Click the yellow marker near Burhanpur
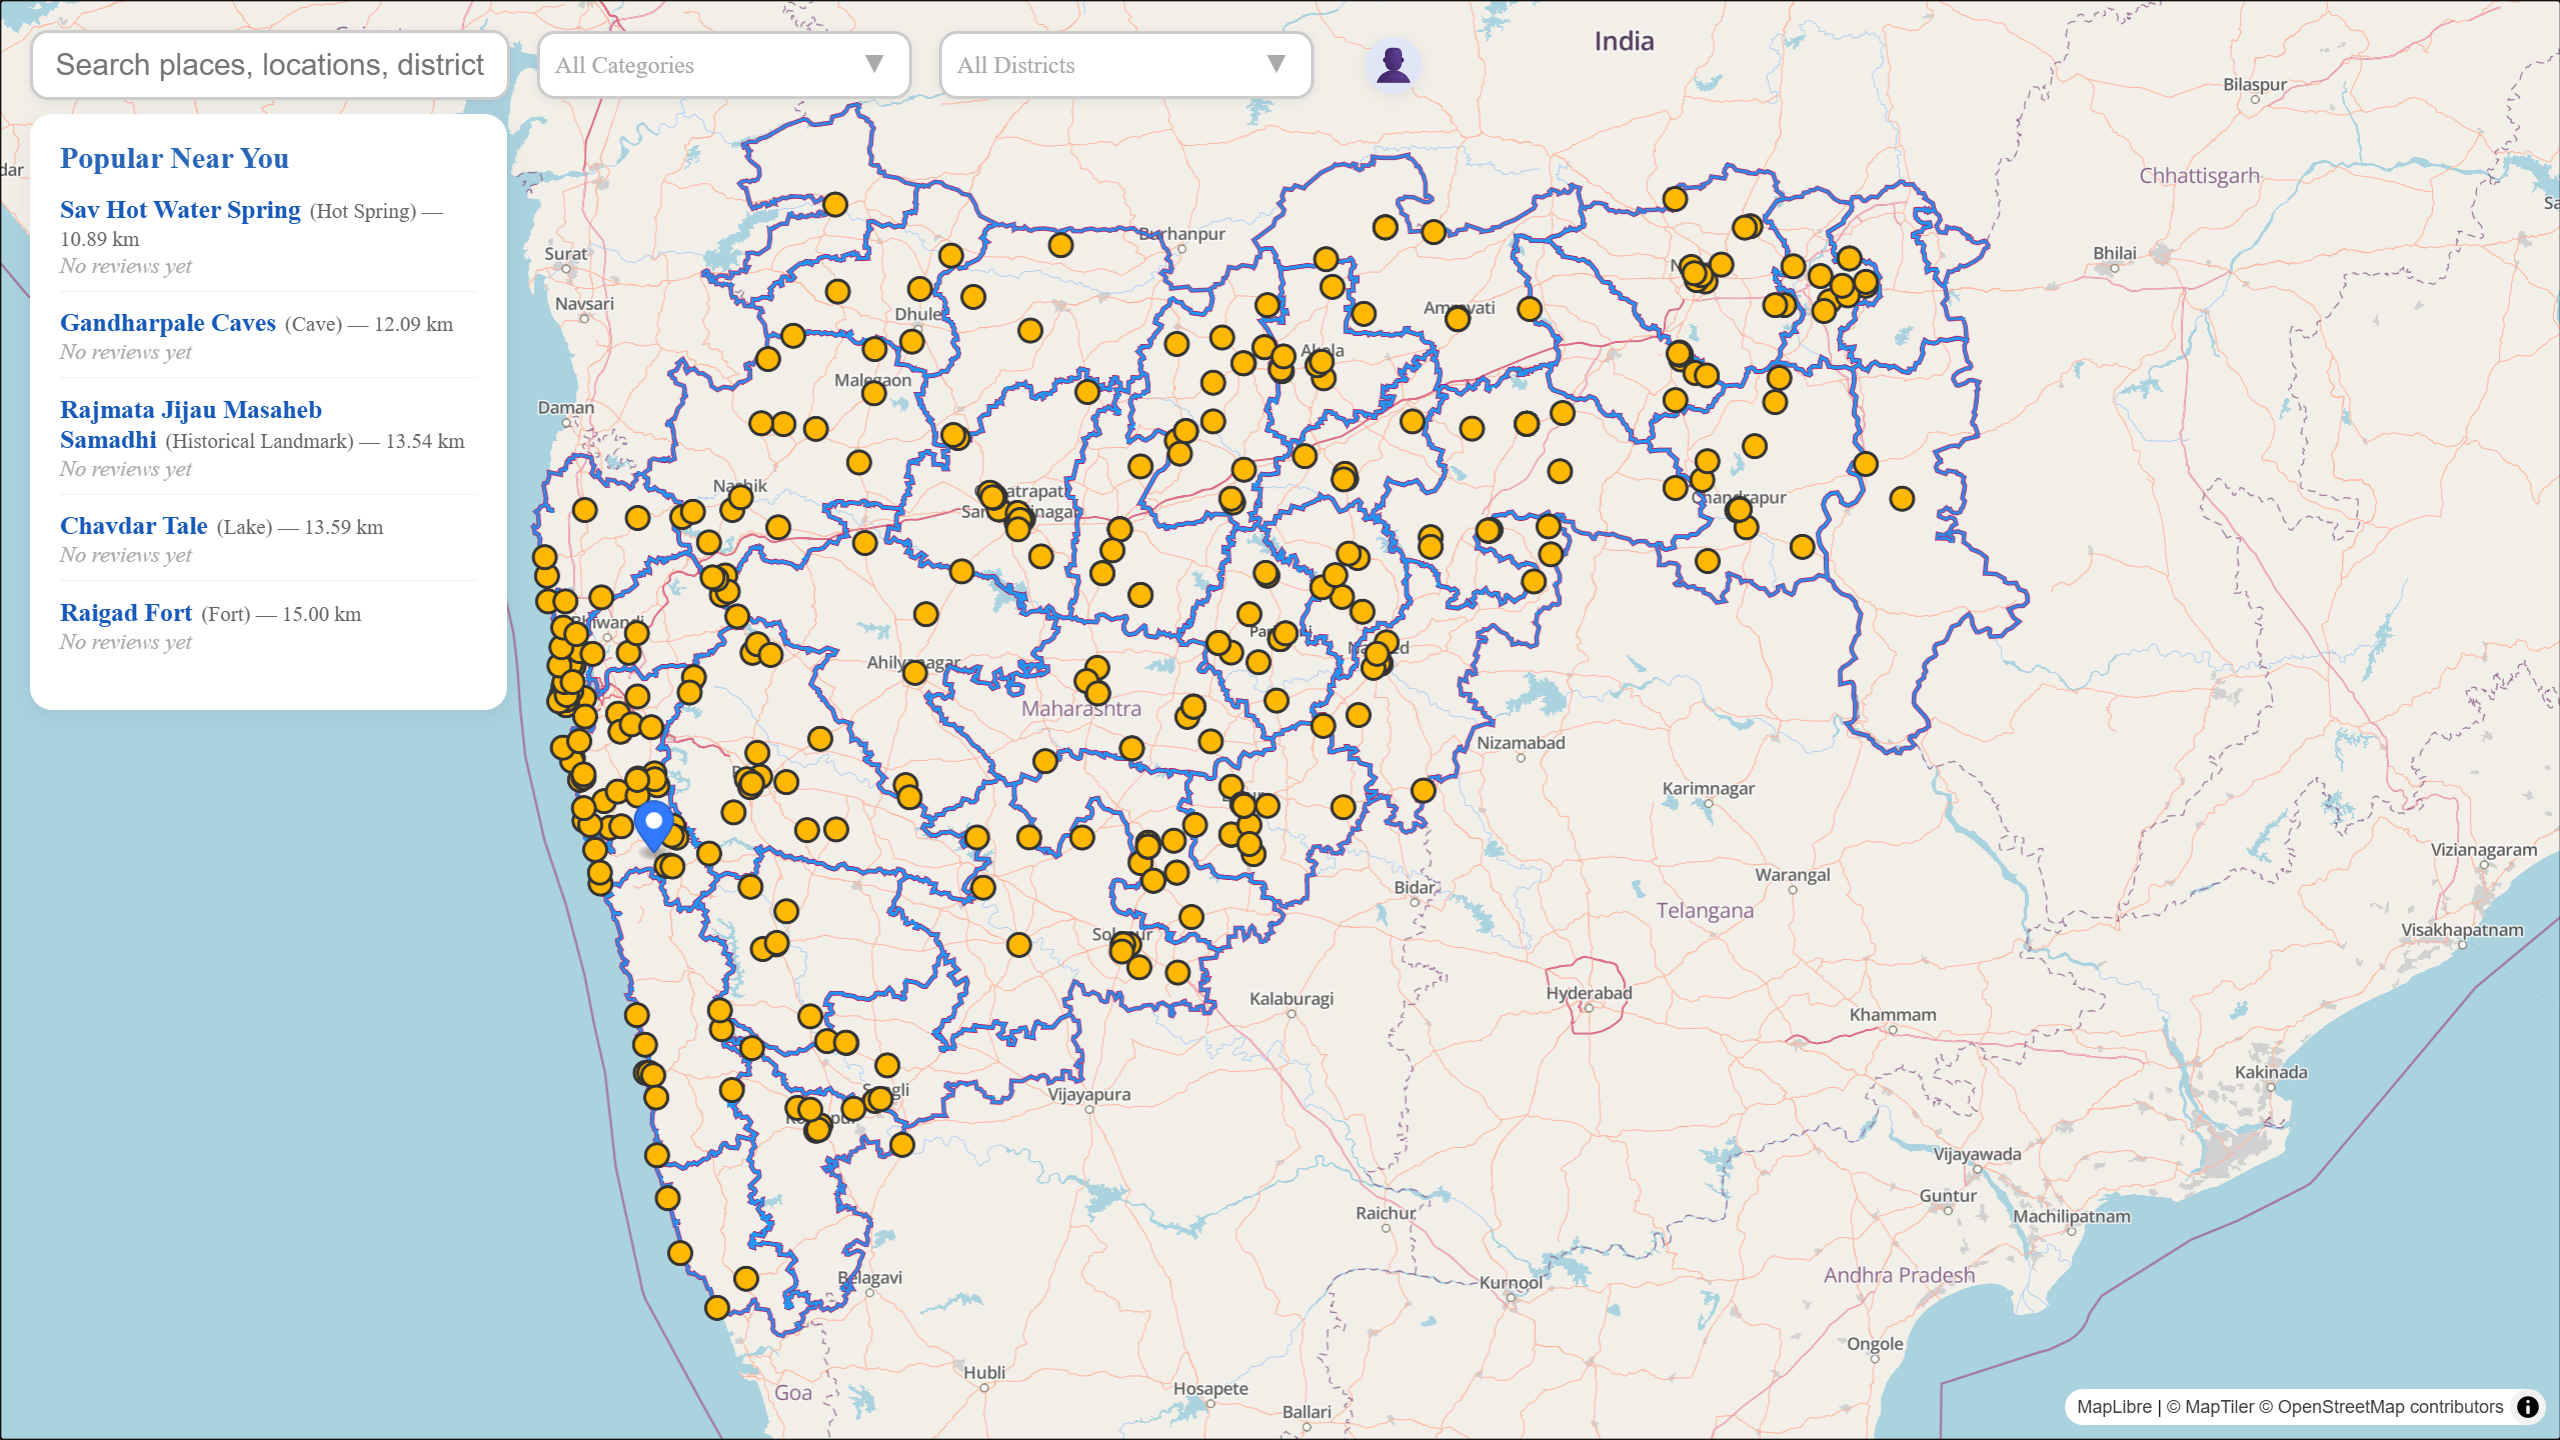Viewport: 2560px width, 1440px height. (1061, 245)
